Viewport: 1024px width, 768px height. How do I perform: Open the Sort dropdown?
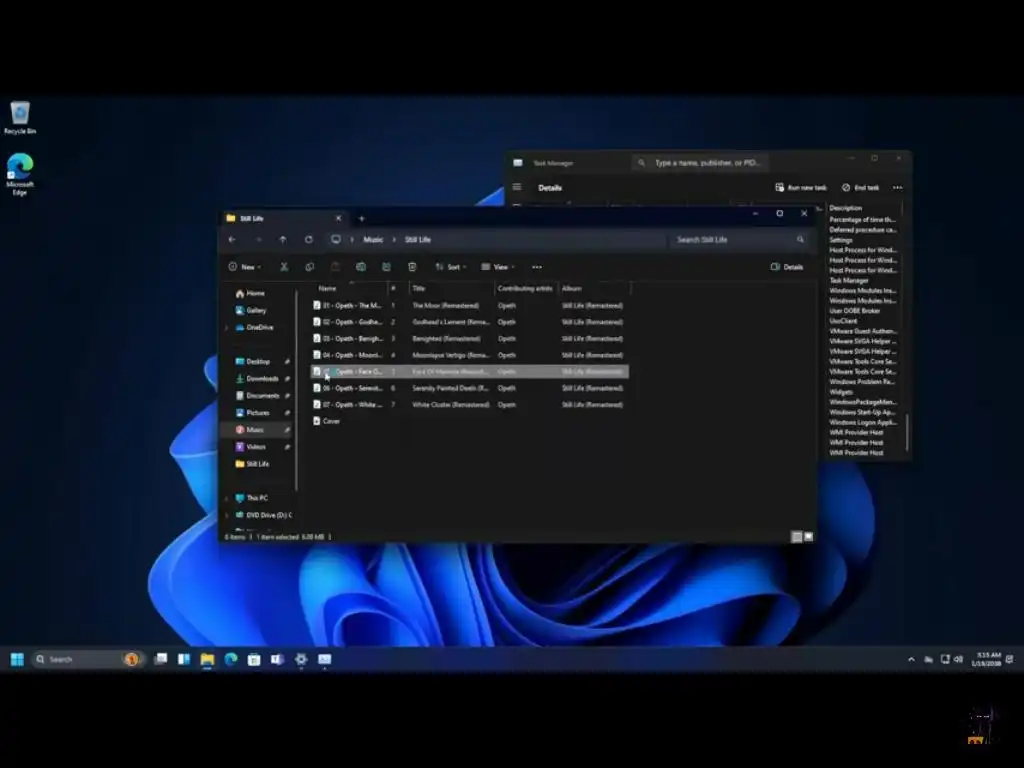451,267
